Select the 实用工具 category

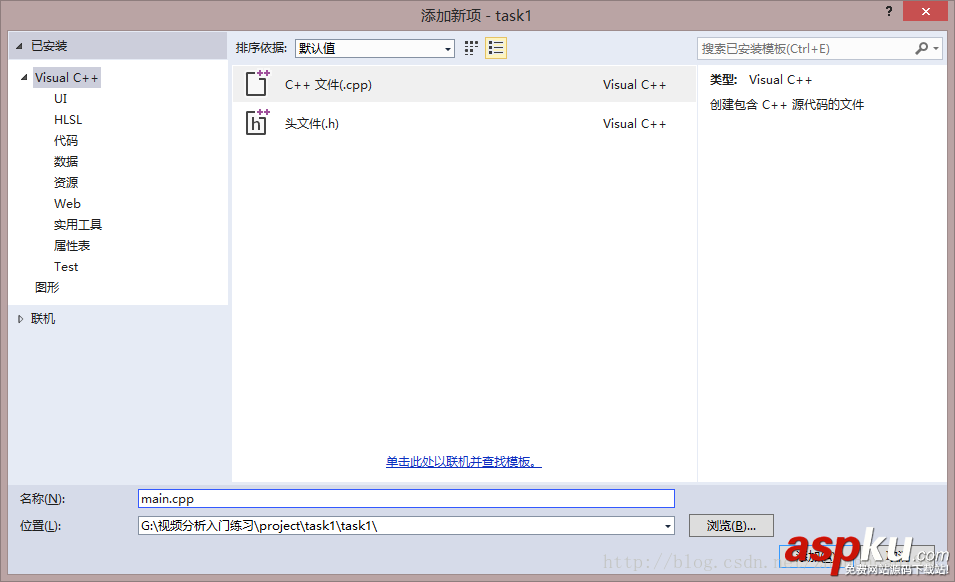(77, 225)
